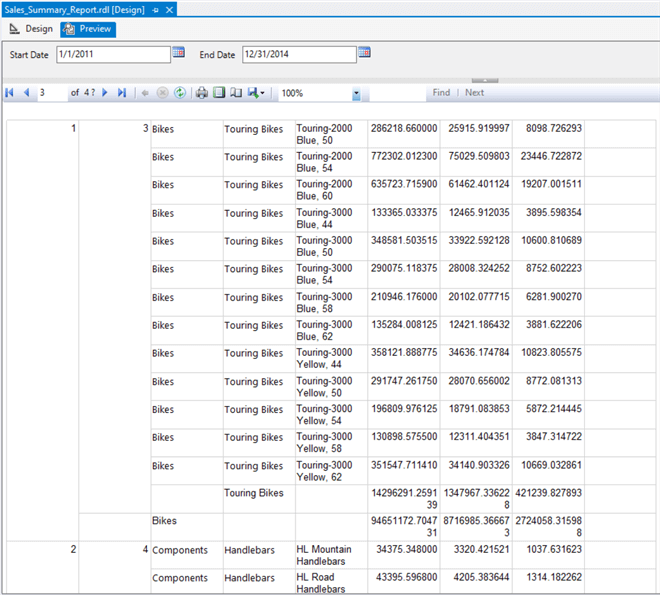Click the current page number box
Image resolution: width=660 pixels, height=595 pixels.
click(53, 93)
